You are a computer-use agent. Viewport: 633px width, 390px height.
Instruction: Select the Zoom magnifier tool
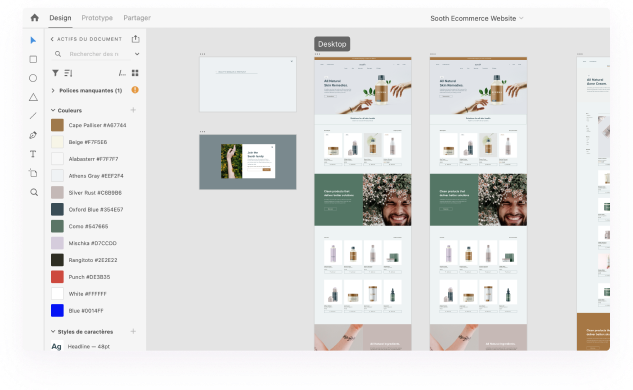(34, 192)
